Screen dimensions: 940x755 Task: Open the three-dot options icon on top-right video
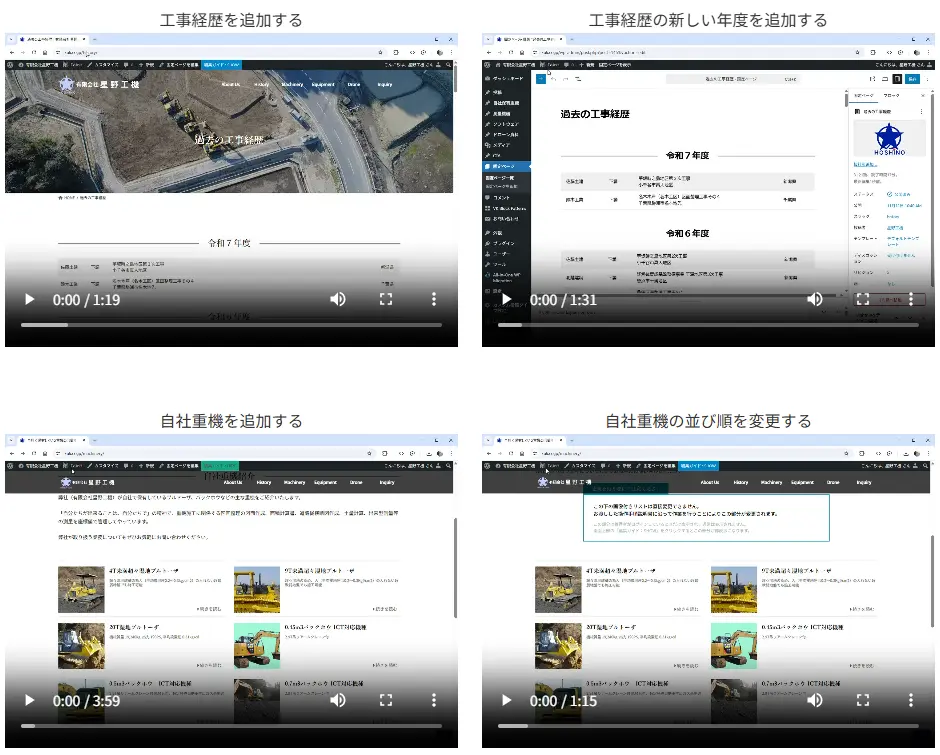click(x=910, y=298)
